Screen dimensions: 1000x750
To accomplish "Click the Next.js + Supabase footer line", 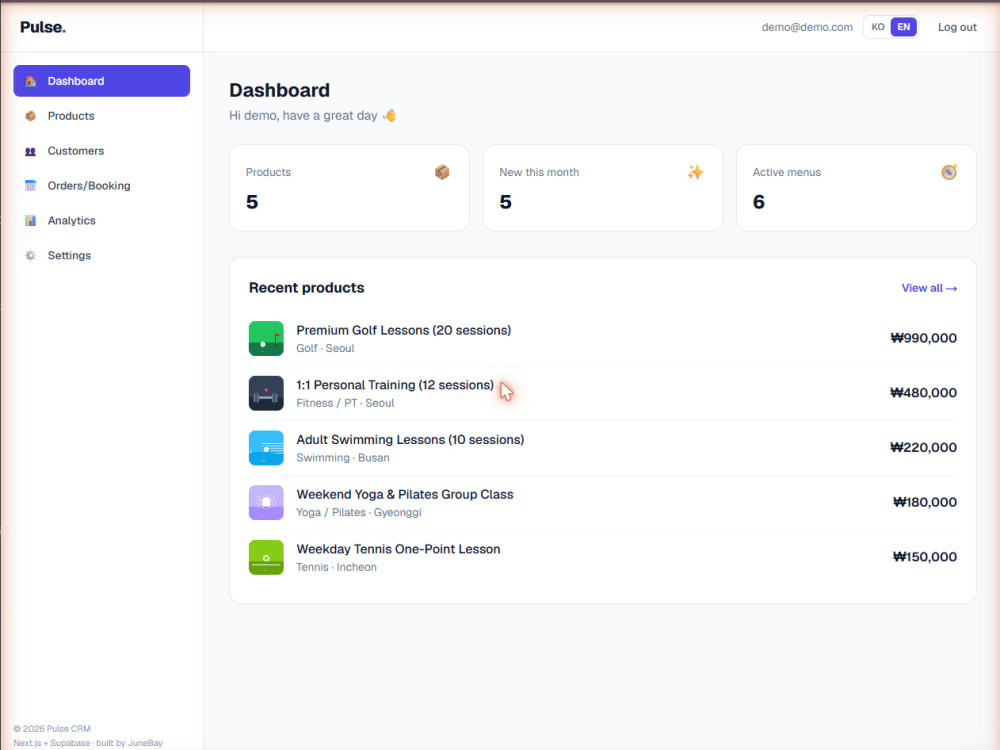I will click(88, 743).
